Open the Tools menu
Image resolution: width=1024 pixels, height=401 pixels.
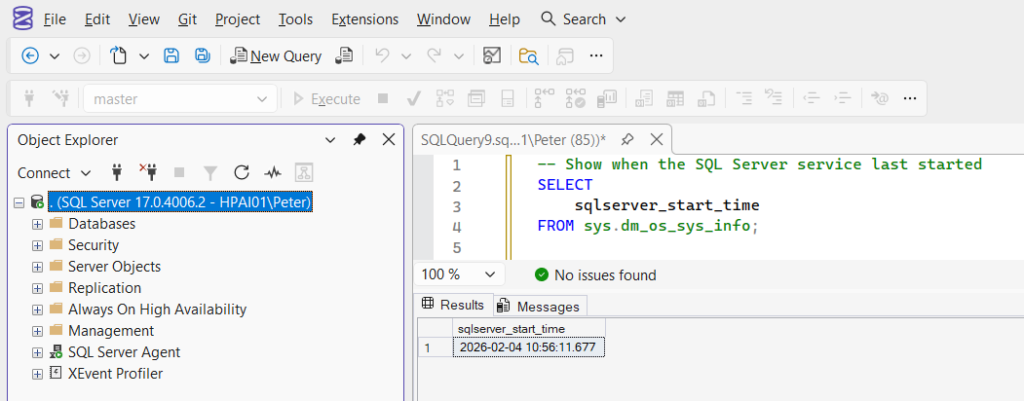[295, 20]
